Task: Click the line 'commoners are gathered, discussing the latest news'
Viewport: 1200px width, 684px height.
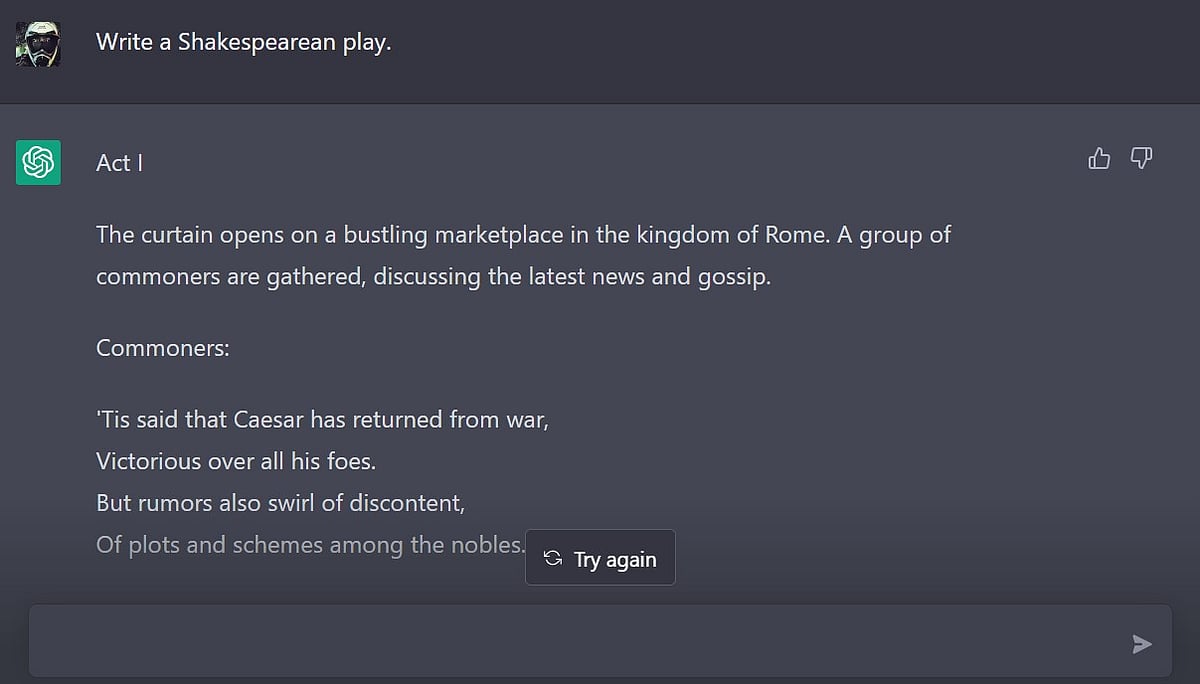Action: pos(433,277)
